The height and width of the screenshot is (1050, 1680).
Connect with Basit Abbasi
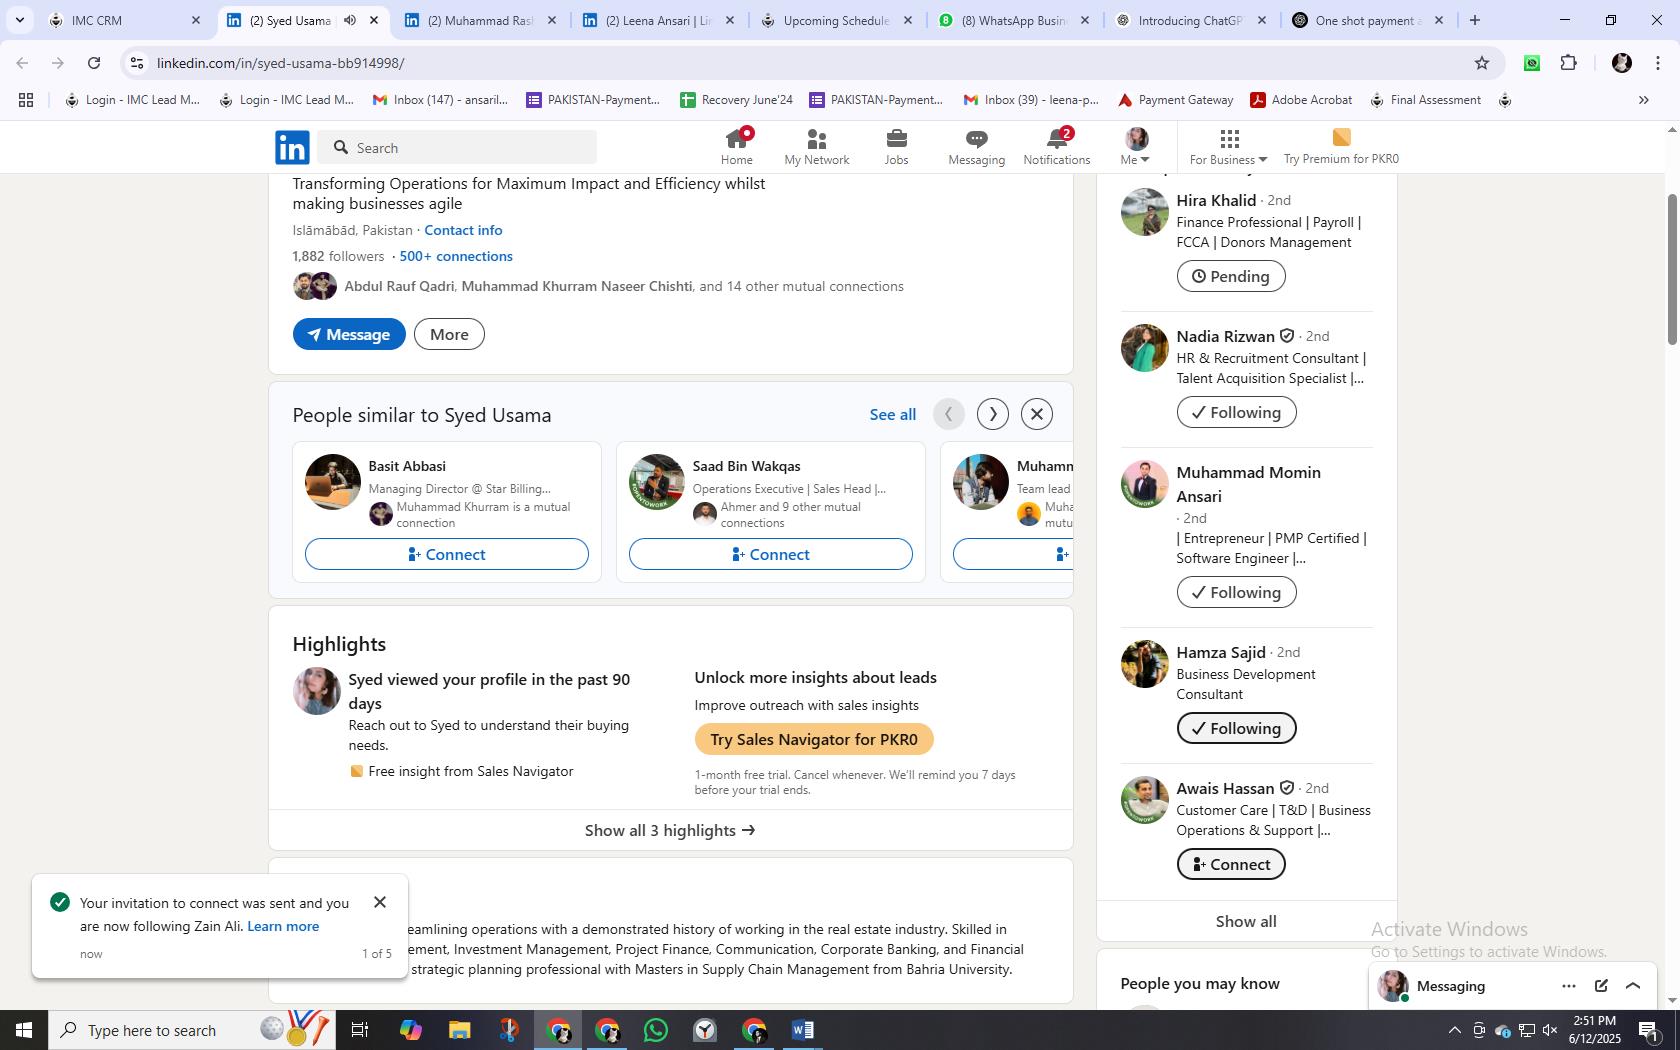[x=447, y=554]
